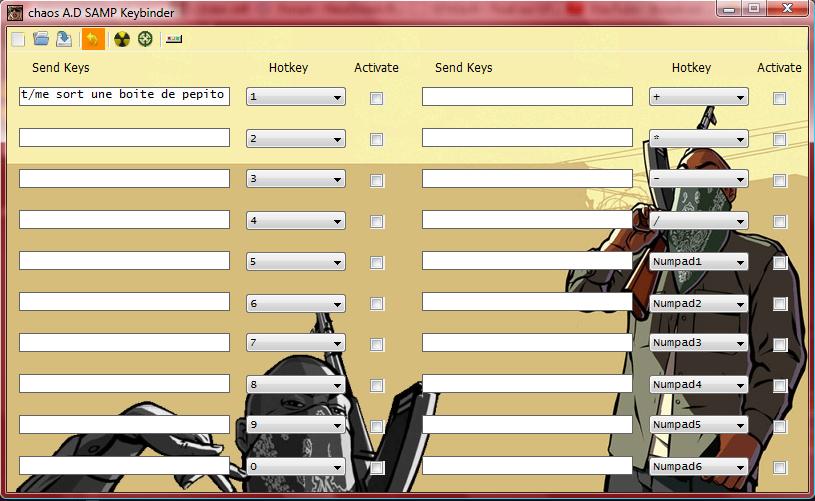Click the app icon in title bar
This screenshot has width=815, height=501.
[x=15, y=12]
